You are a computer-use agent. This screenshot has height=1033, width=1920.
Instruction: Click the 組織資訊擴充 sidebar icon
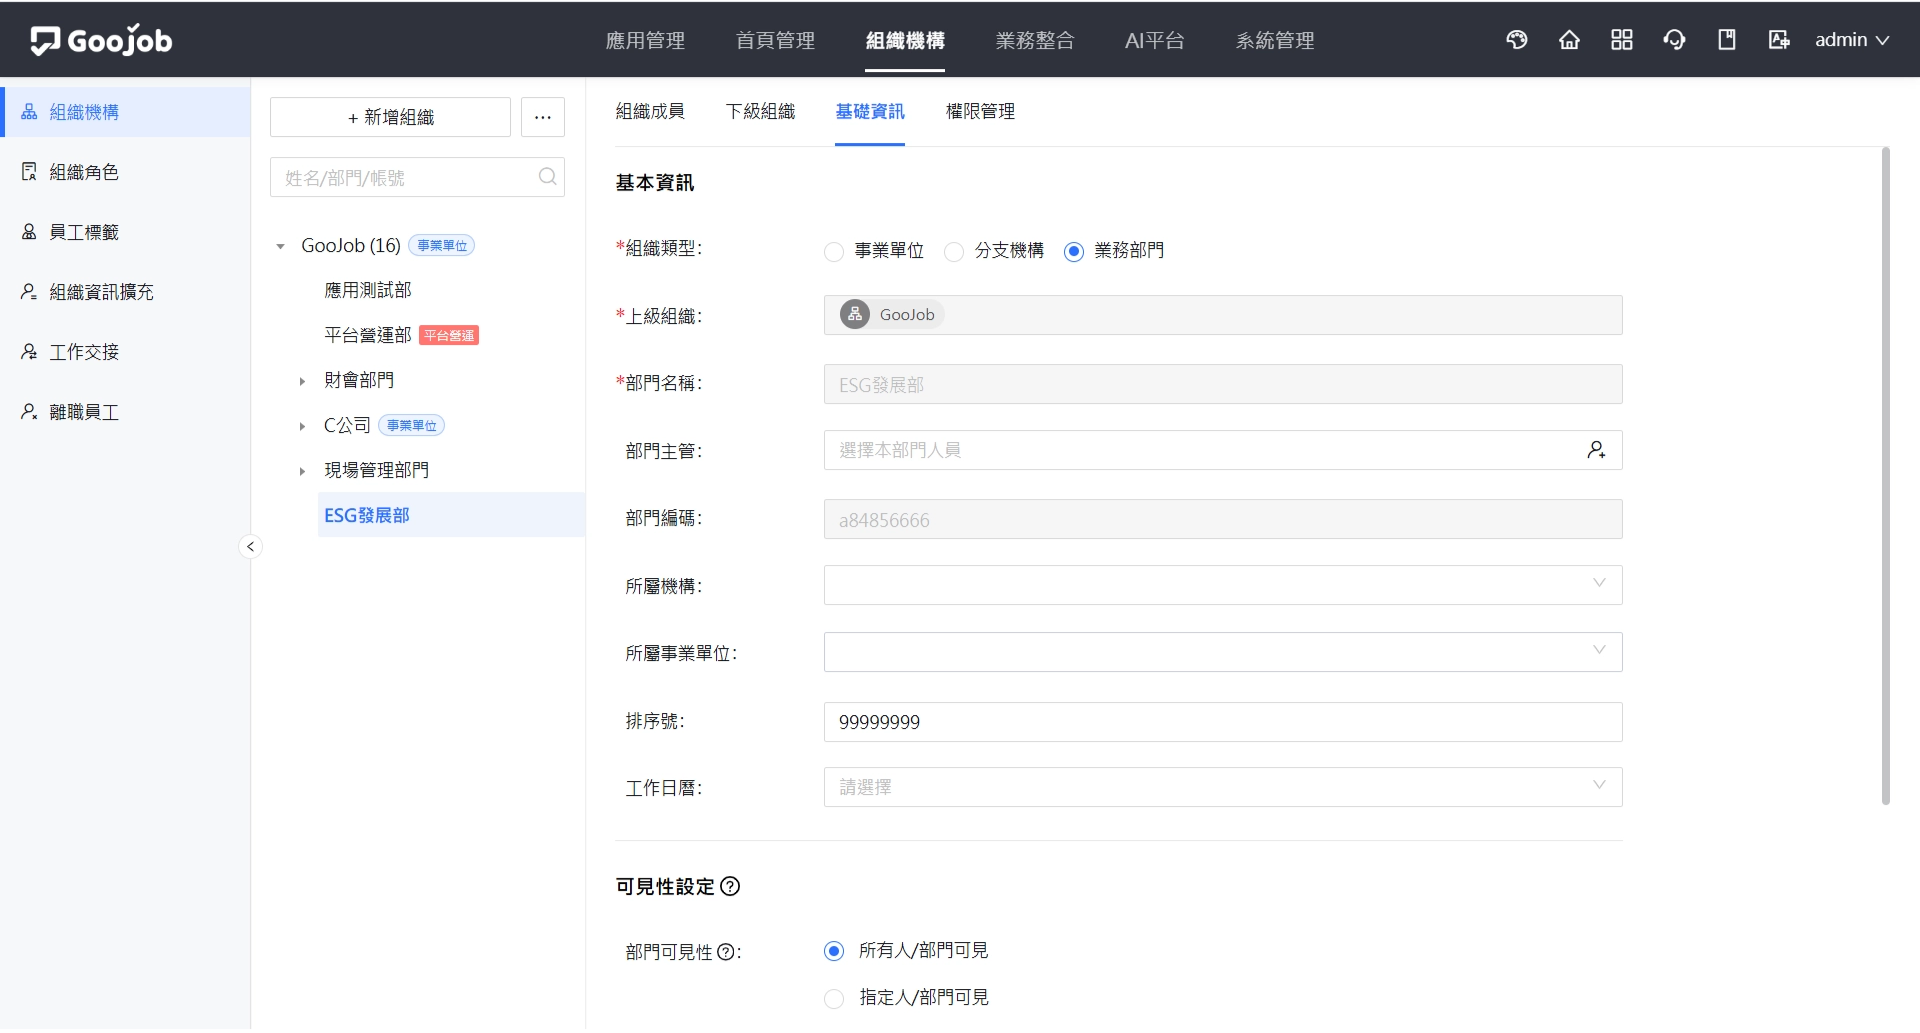click(29, 292)
